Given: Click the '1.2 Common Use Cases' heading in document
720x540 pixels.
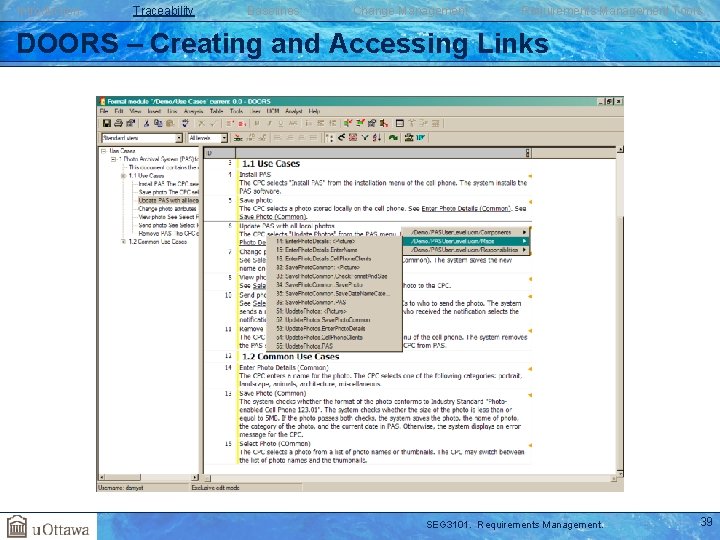Looking at the screenshot, I should (291, 357).
